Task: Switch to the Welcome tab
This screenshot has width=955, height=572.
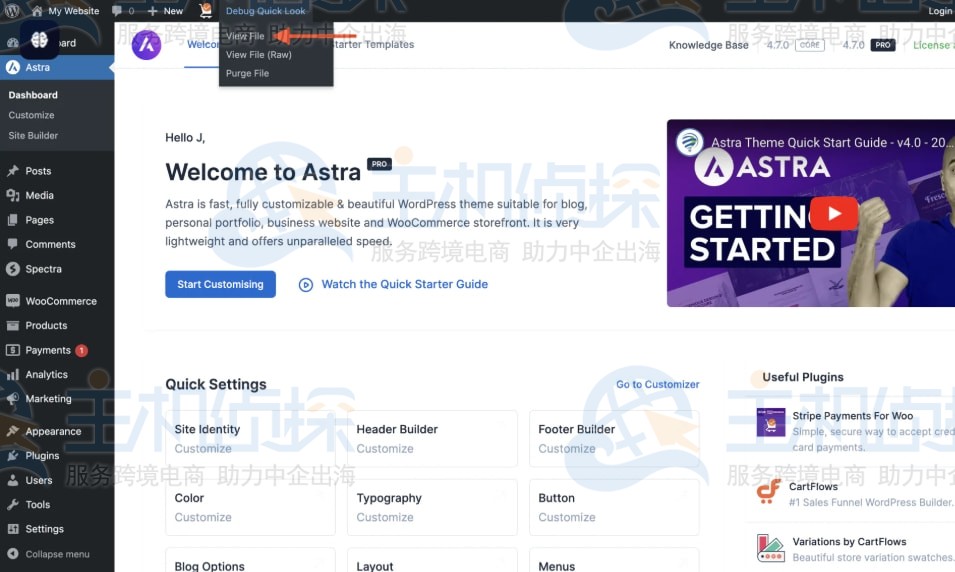Action: [x=202, y=44]
